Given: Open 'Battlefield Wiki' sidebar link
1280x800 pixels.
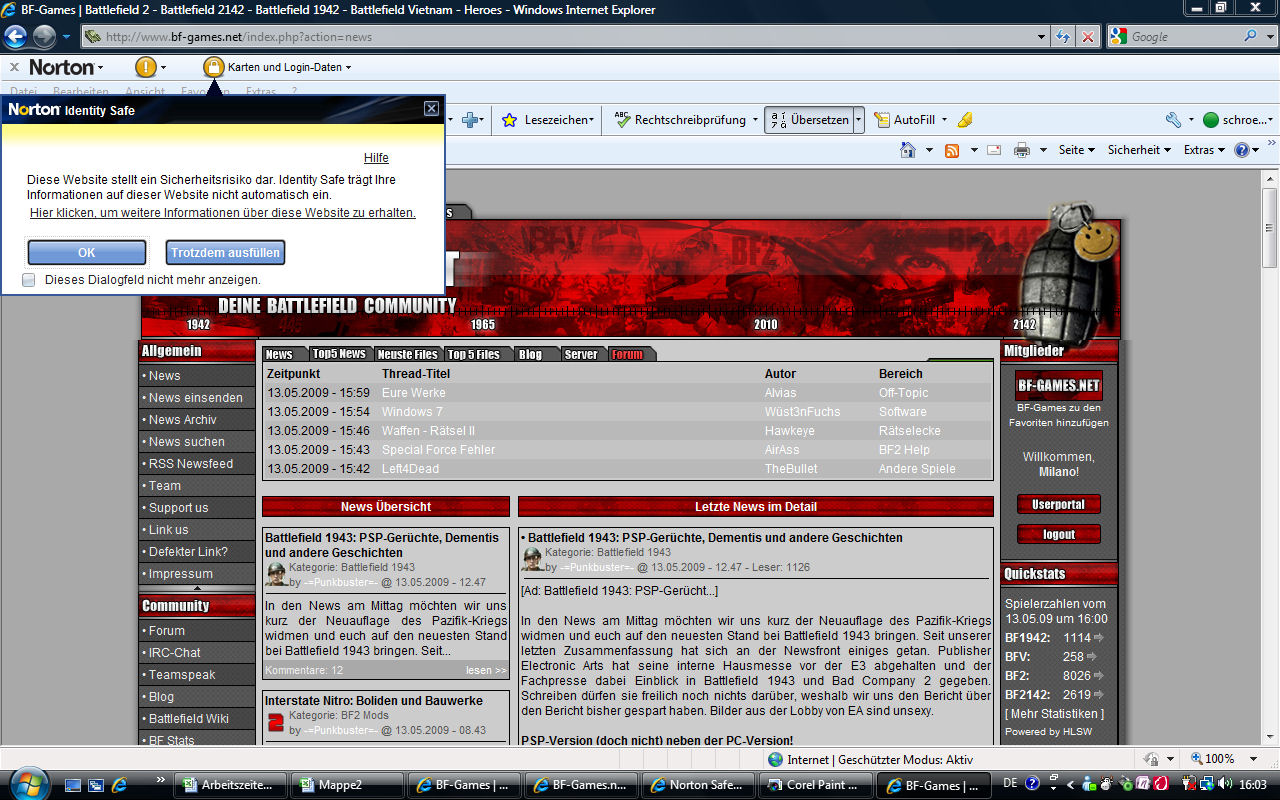Looking at the screenshot, I should pyautogui.click(x=189, y=719).
